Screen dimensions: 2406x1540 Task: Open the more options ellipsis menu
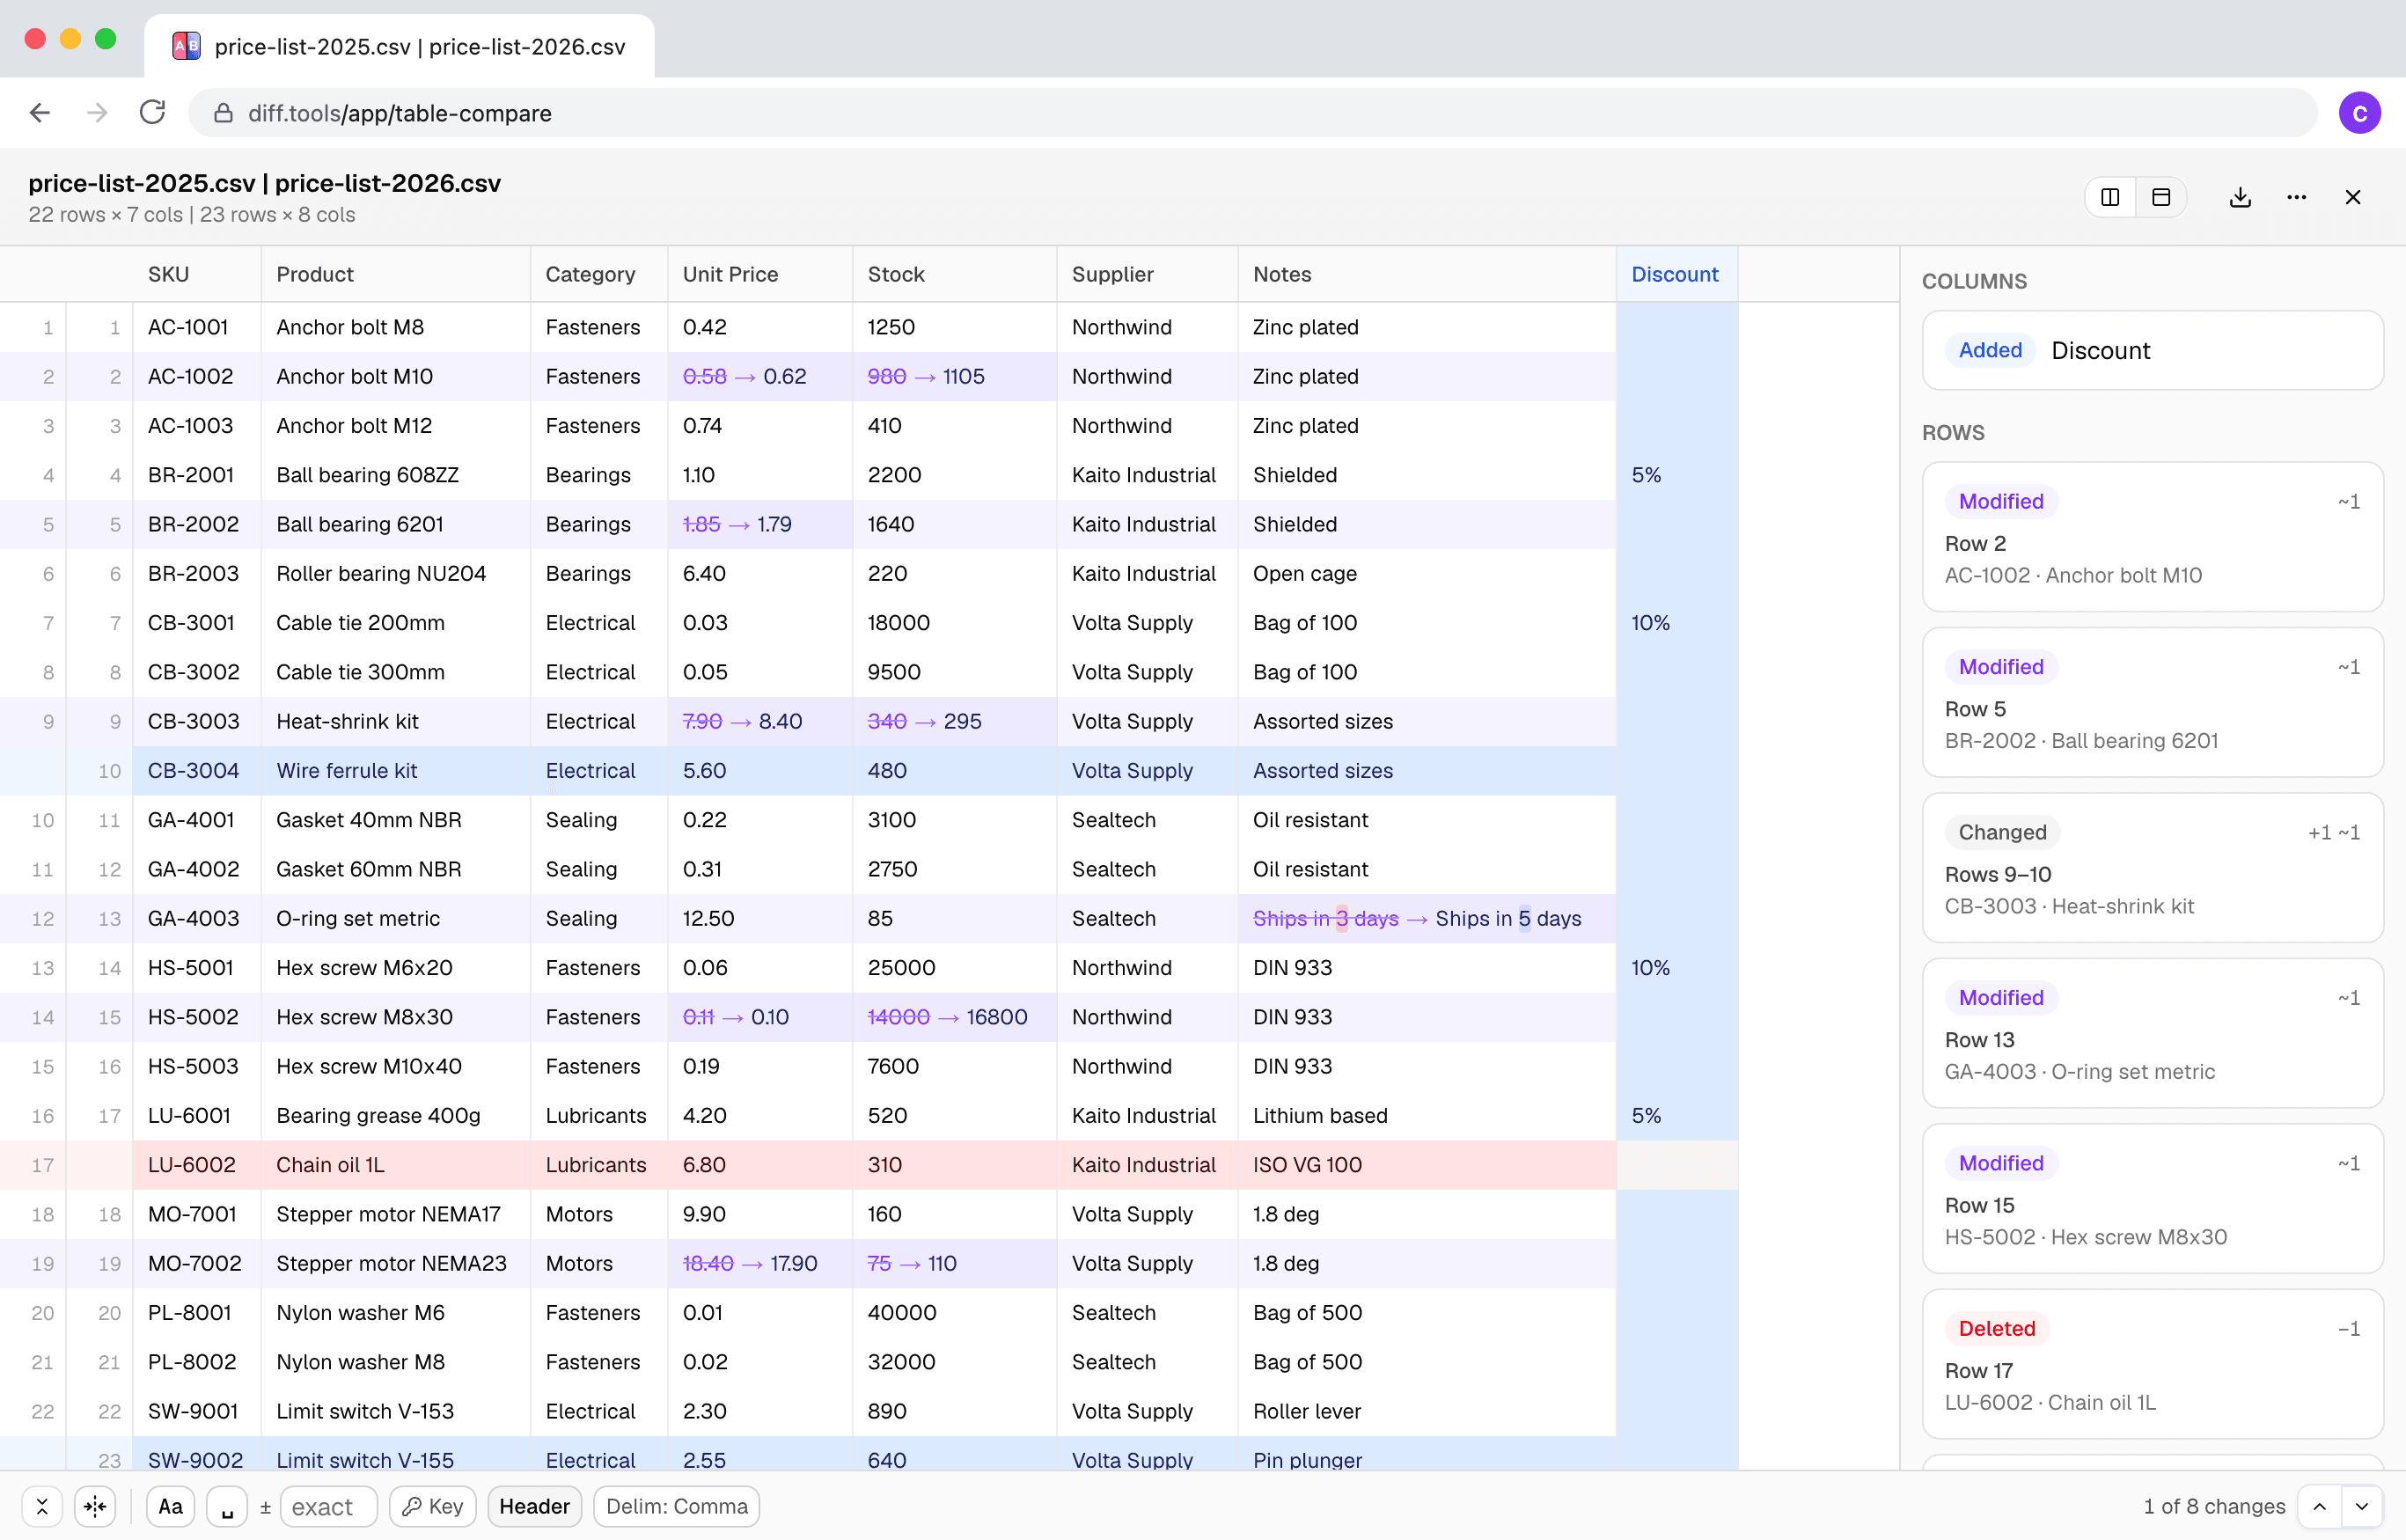[2296, 197]
